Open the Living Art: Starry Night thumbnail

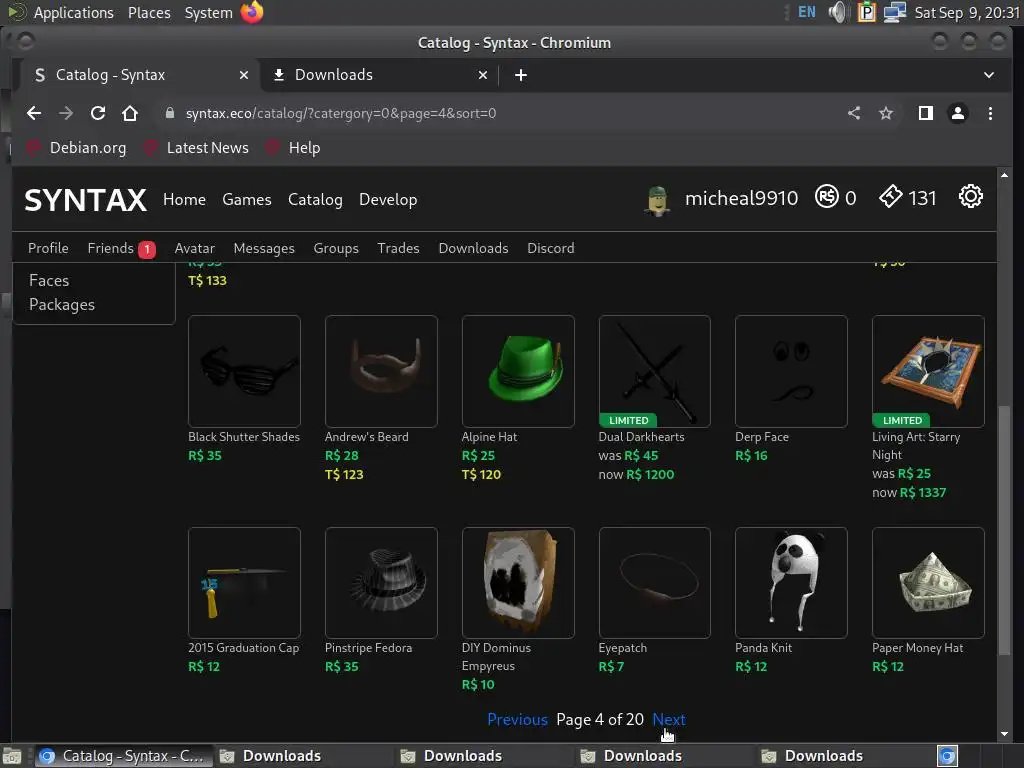[928, 371]
